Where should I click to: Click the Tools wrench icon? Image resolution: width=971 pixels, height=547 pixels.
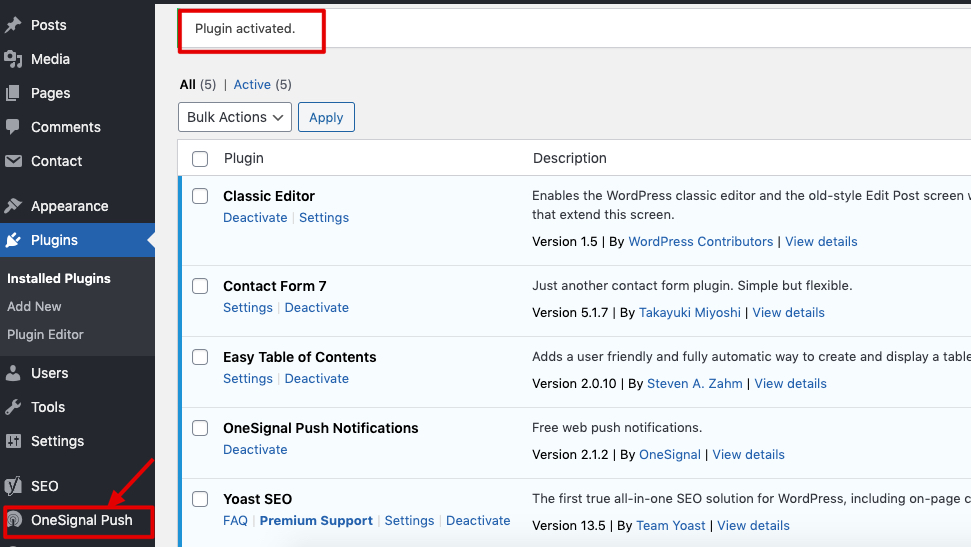click(x=13, y=407)
